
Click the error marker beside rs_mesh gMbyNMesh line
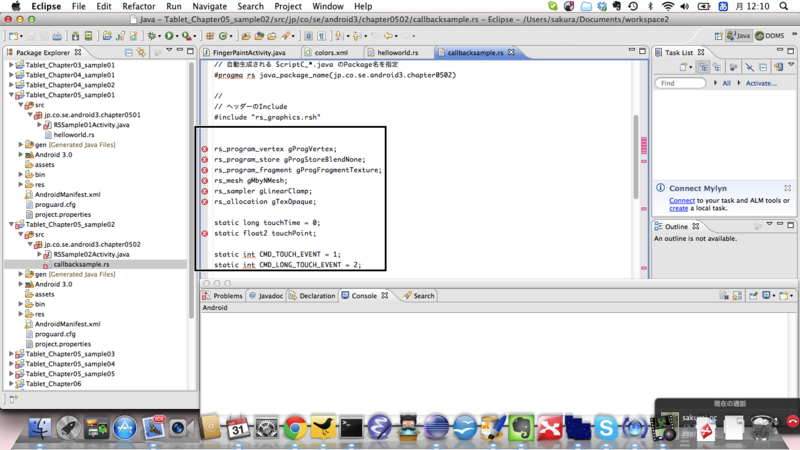pyautogui.click(x=205, y=181)
